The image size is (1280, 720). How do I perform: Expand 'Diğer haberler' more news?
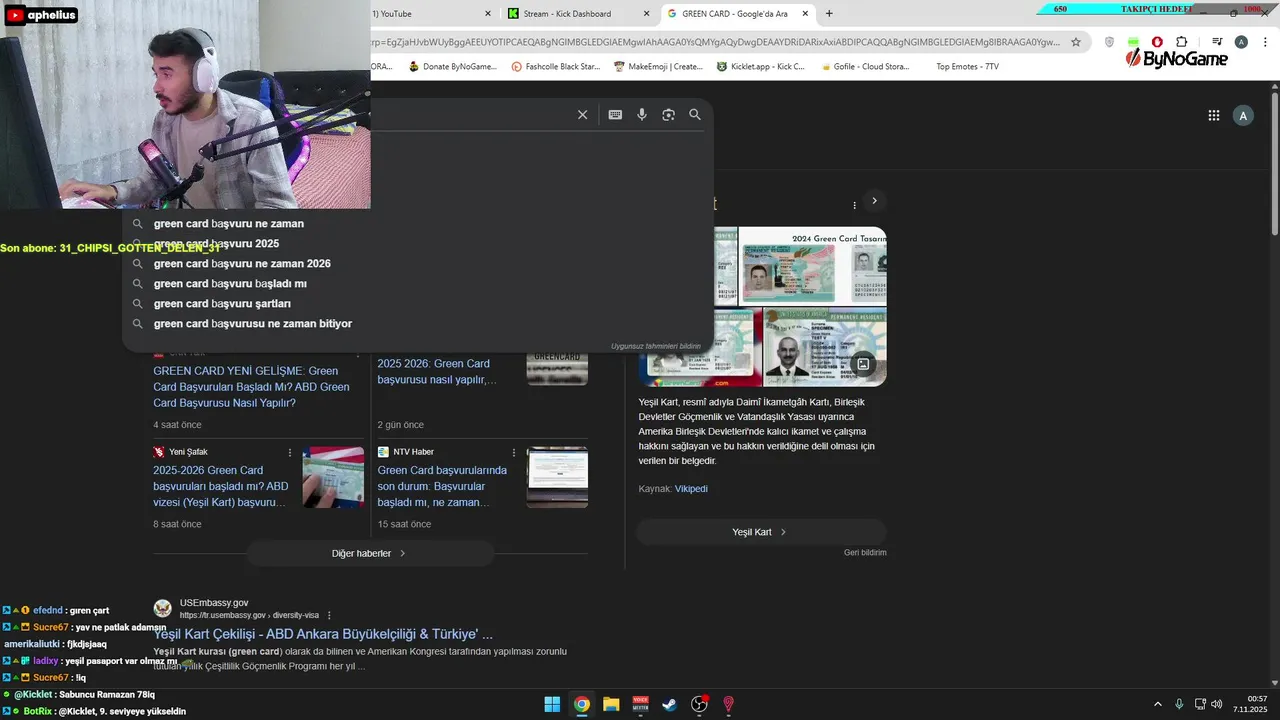(x=369, y=553)
